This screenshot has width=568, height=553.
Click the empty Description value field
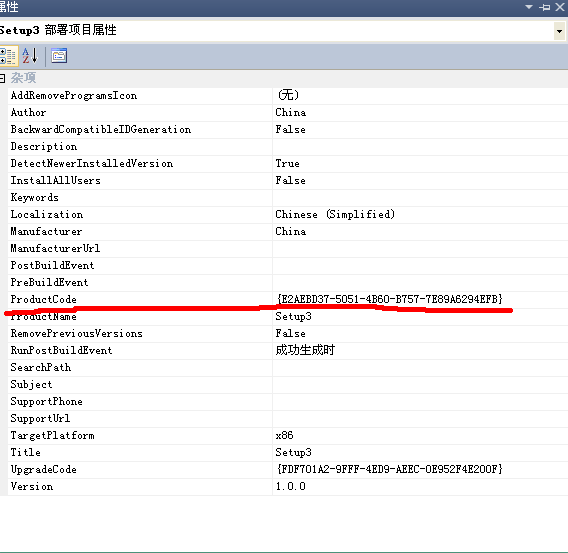point(420,147)
